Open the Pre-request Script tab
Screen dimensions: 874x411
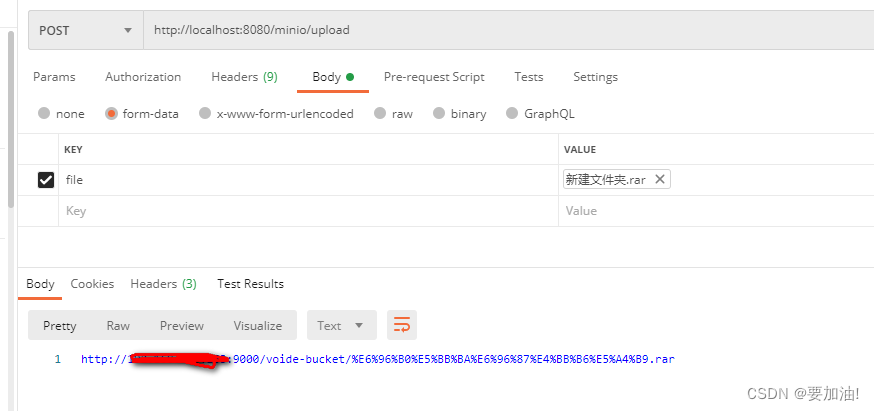(434, 77)
